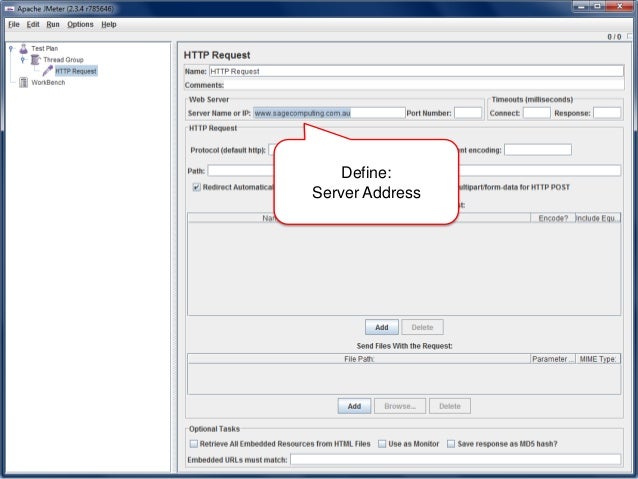Select HTTP Request in the tree
Viewport: 638px width, 479px height.
[x=76, y=71]
